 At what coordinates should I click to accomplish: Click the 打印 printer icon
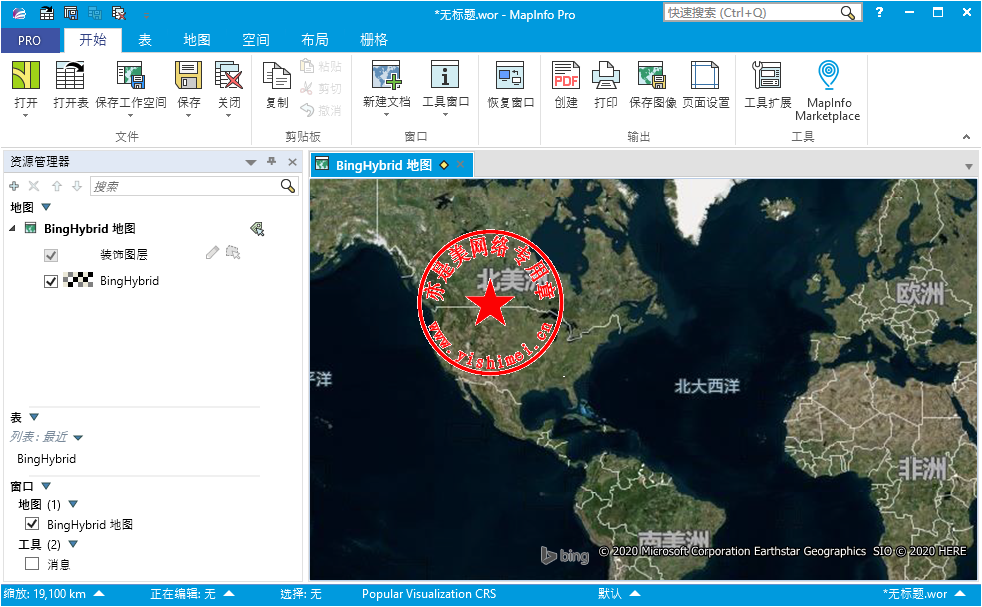(x=606, y=76)
